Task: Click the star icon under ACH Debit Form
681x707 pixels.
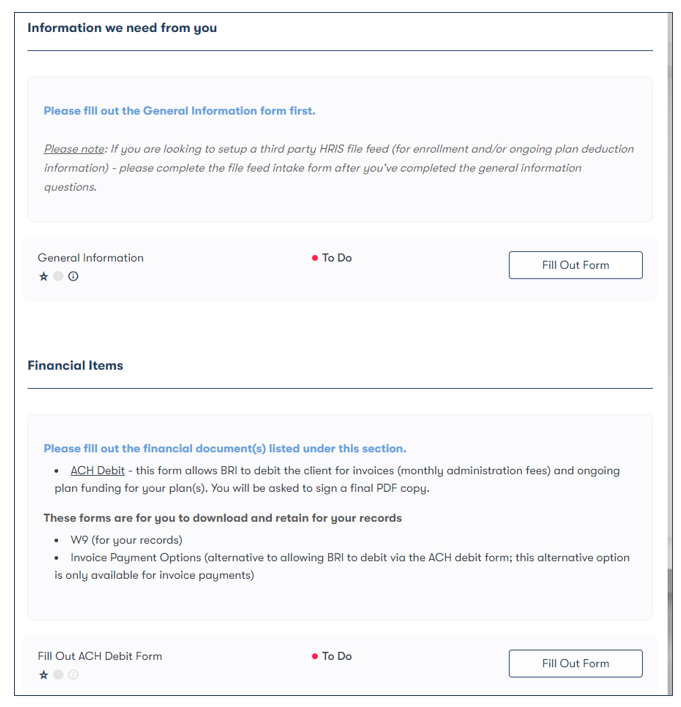Action: [x=43, y=675]
